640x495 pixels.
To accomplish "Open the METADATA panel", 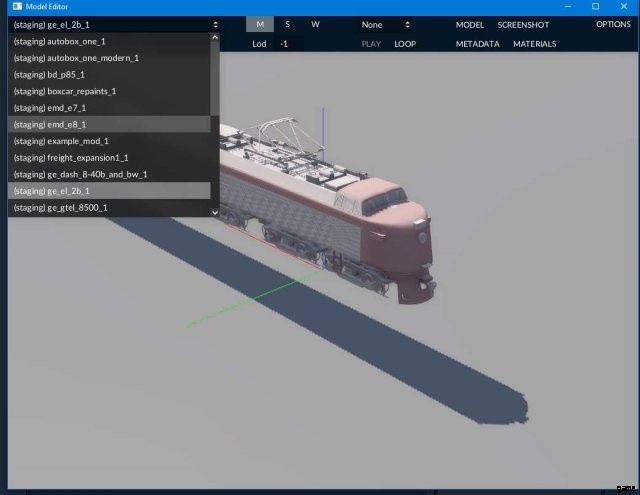I will click(x=478, y=44).
